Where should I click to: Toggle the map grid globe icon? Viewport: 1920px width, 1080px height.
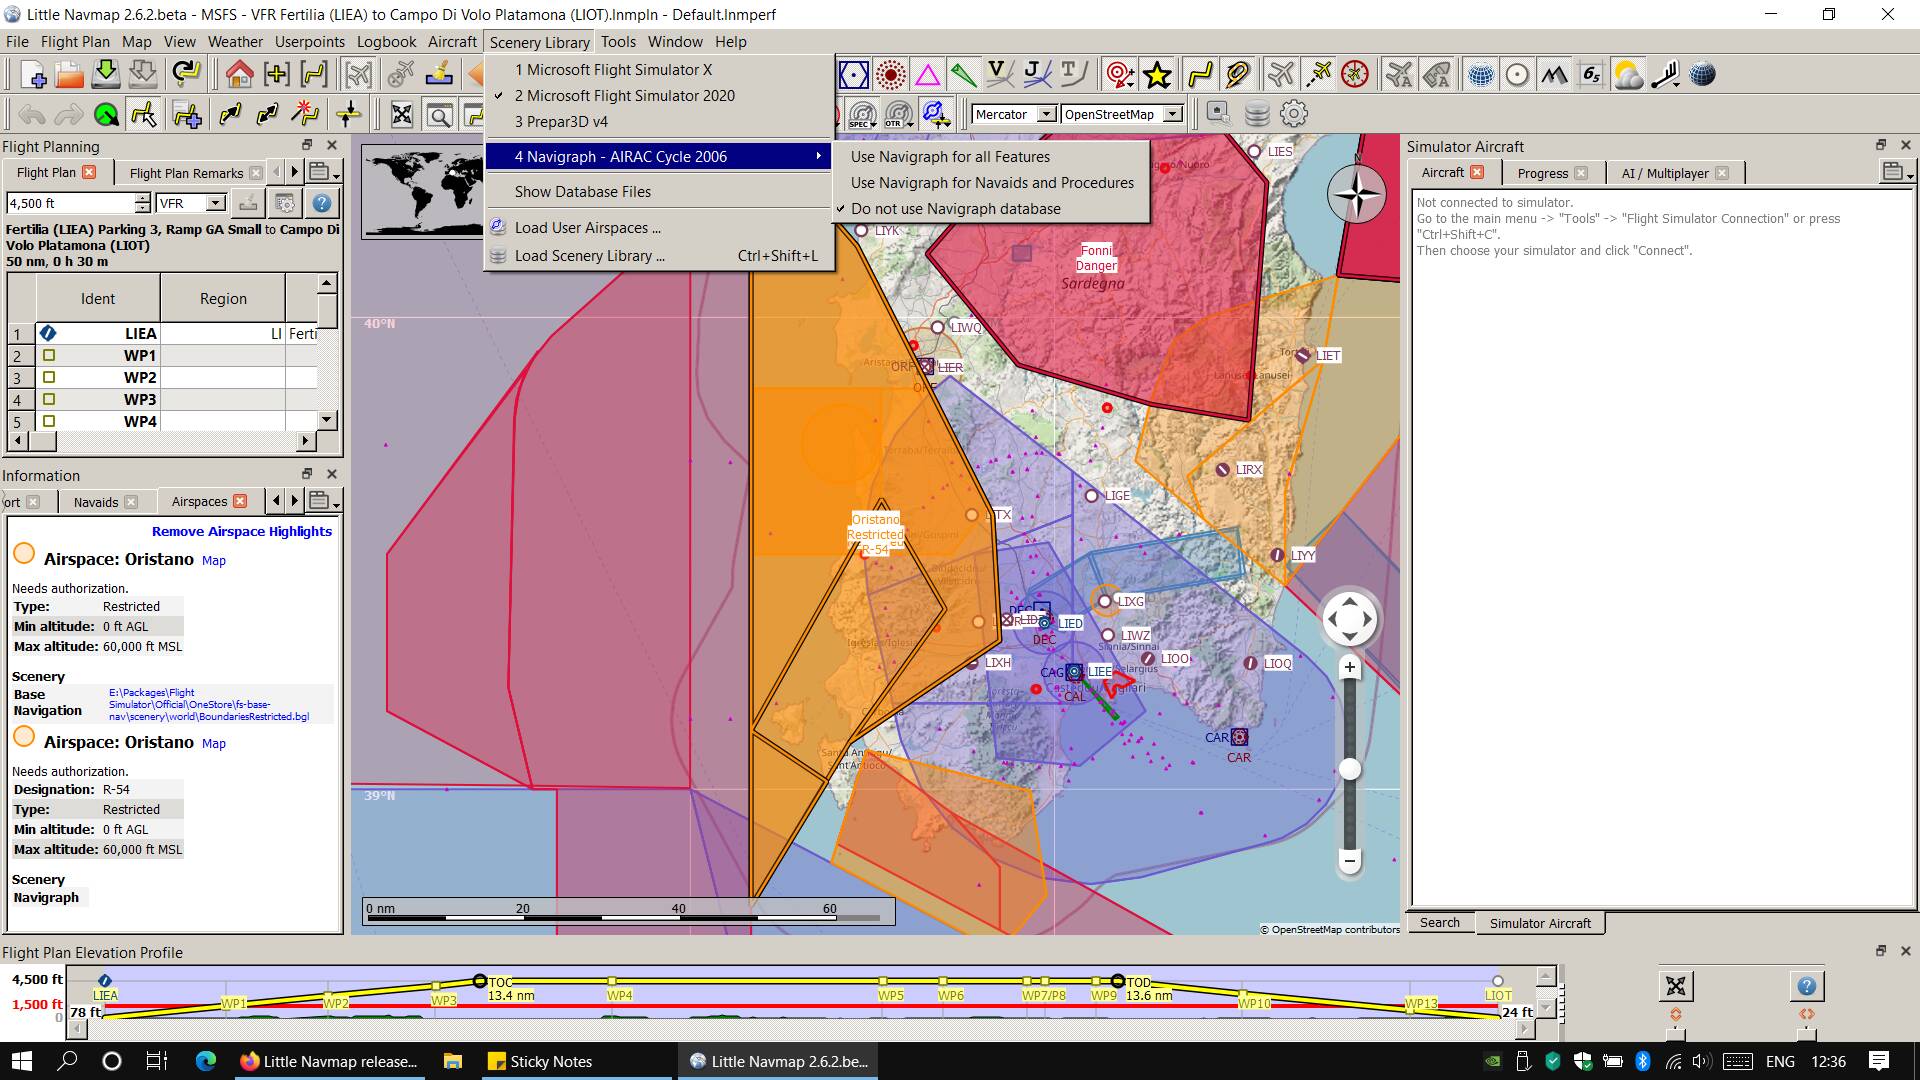click(x=1481, y=75)
